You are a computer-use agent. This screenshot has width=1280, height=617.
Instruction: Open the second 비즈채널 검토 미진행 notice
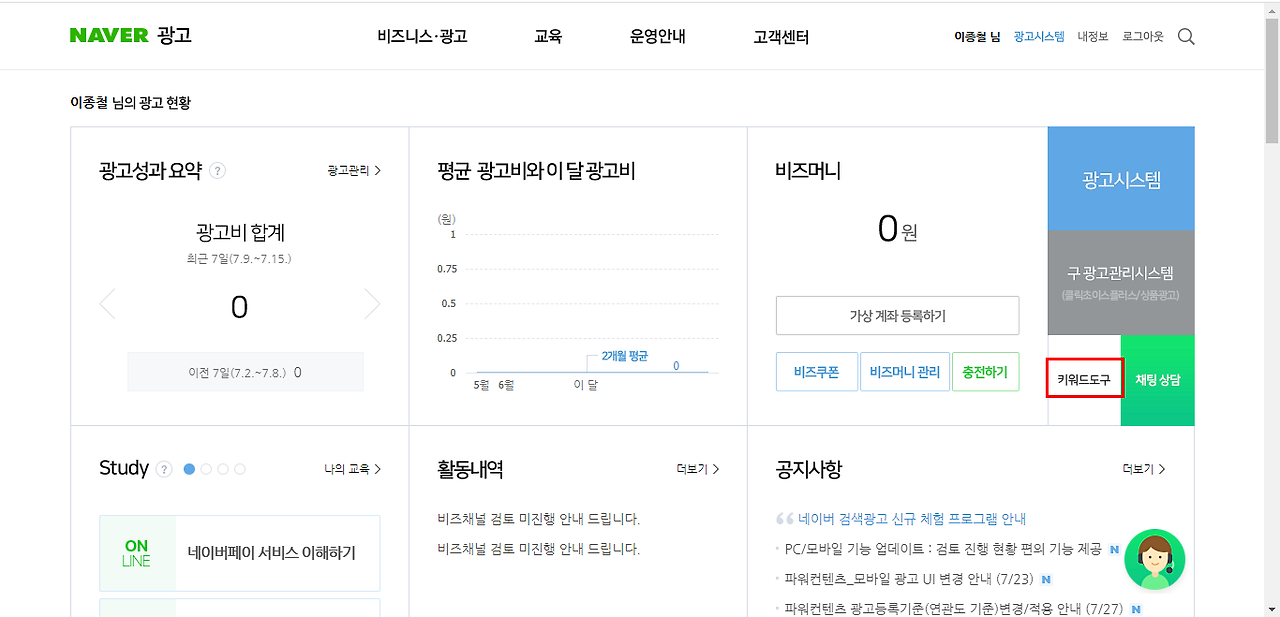pyautogui.click(x=538, y=549)
